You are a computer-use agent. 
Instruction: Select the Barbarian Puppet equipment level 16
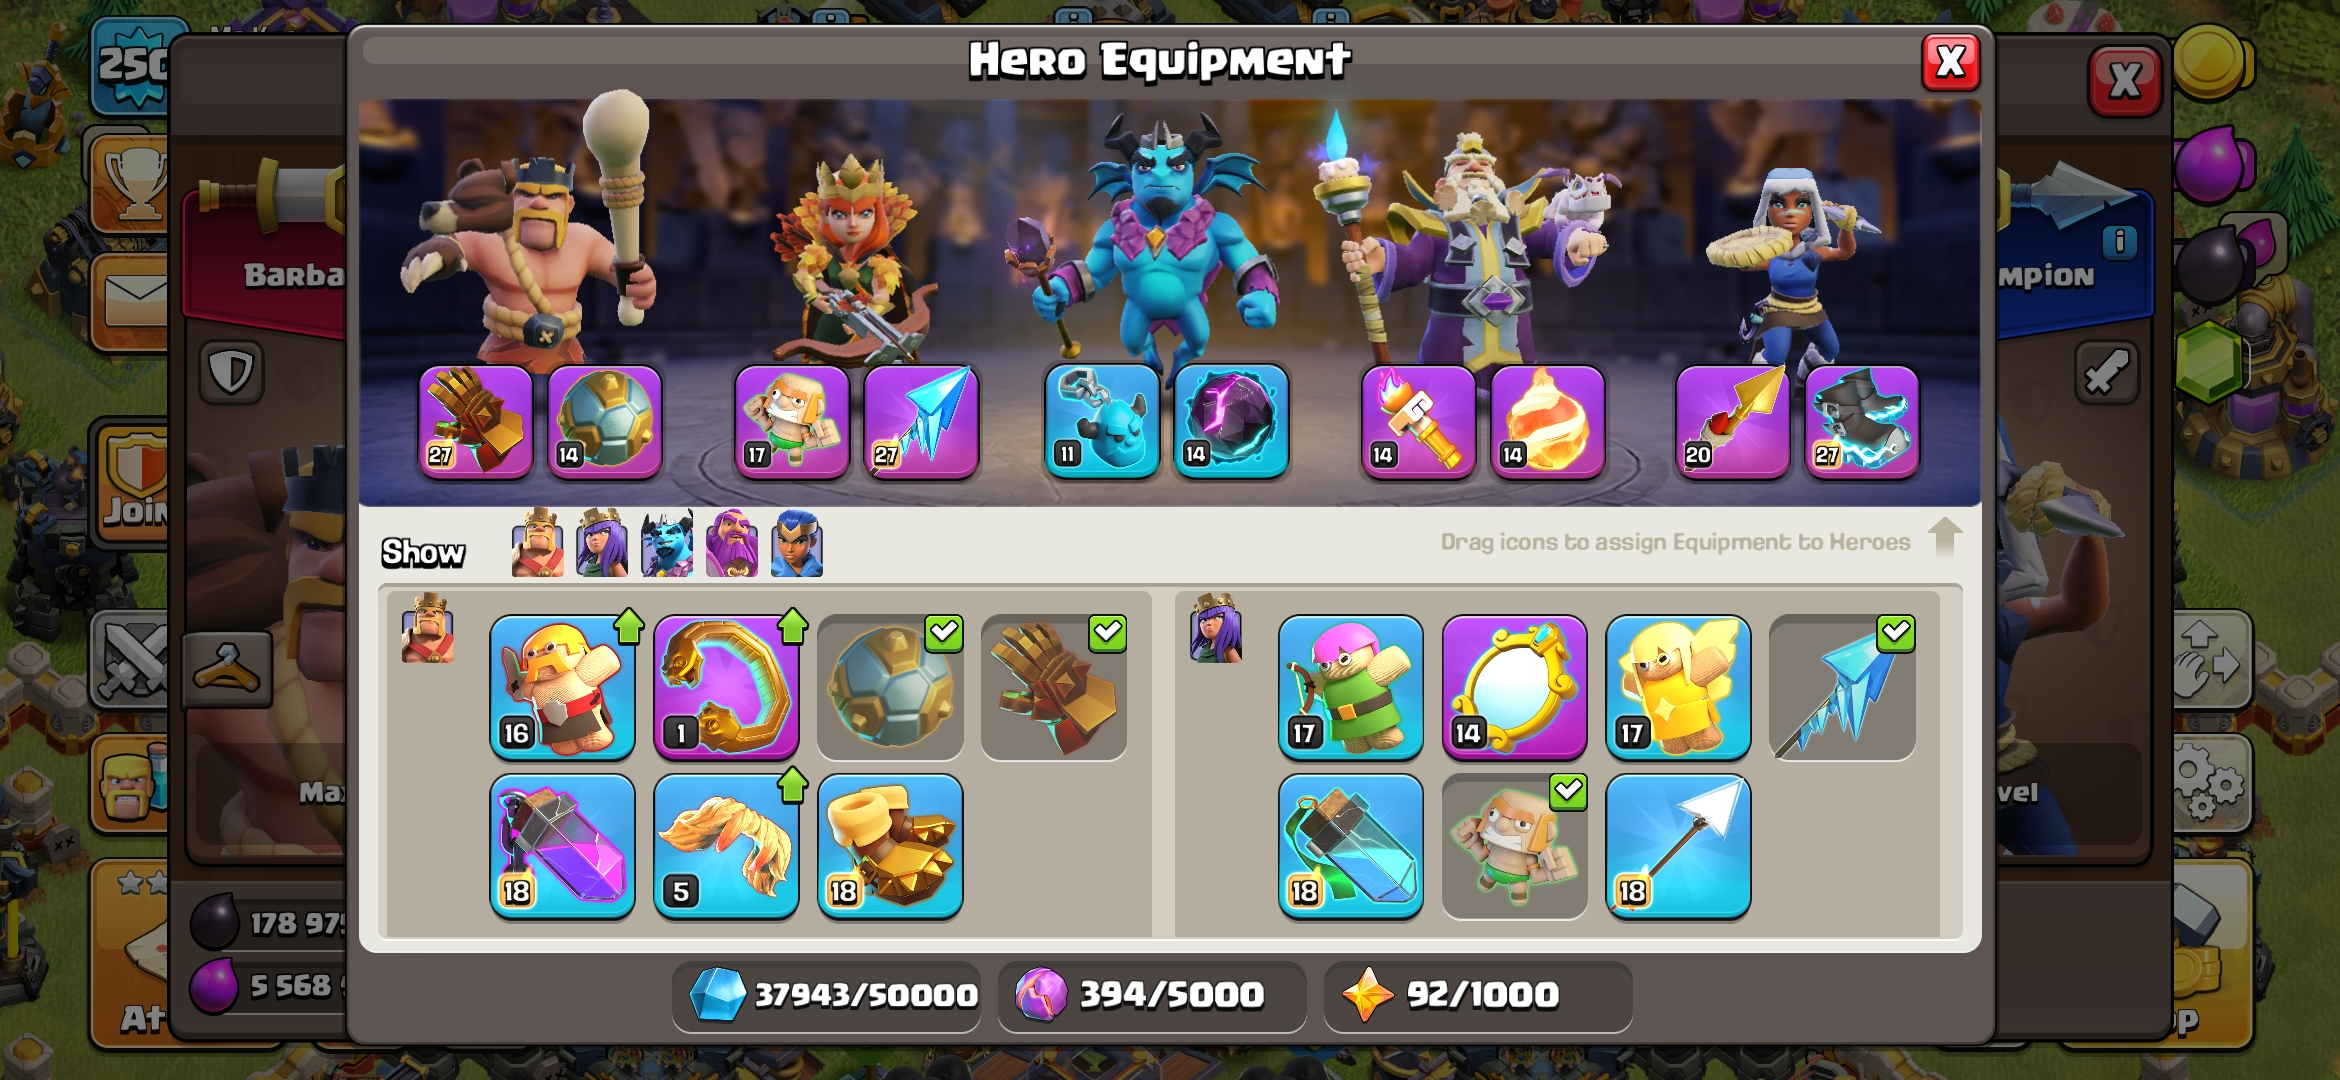coord(562,687)
